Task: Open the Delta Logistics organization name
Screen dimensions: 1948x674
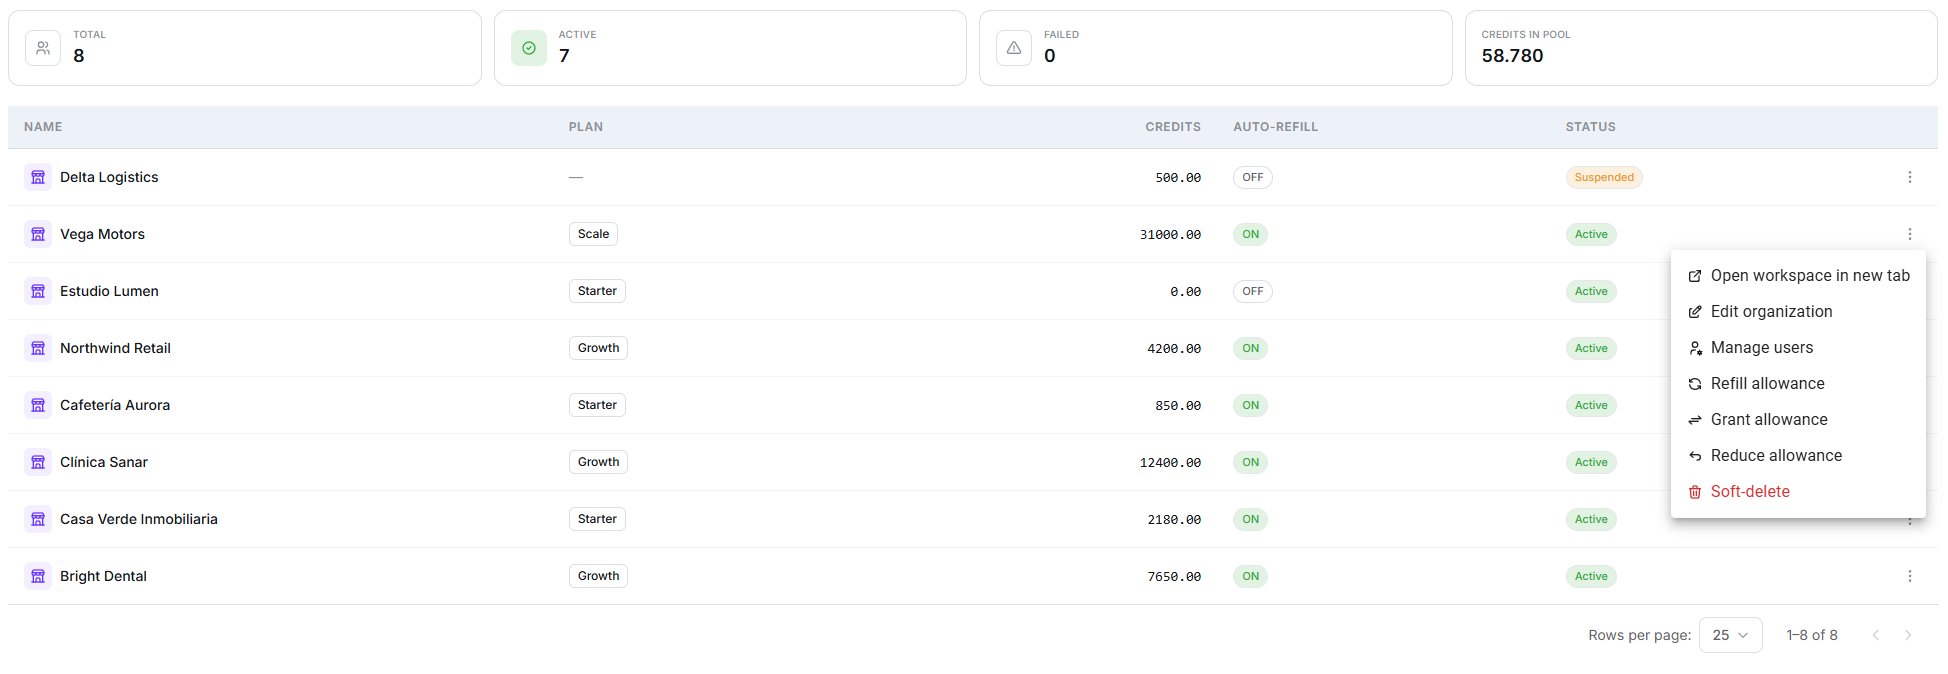Action: [x=109, y=177]
